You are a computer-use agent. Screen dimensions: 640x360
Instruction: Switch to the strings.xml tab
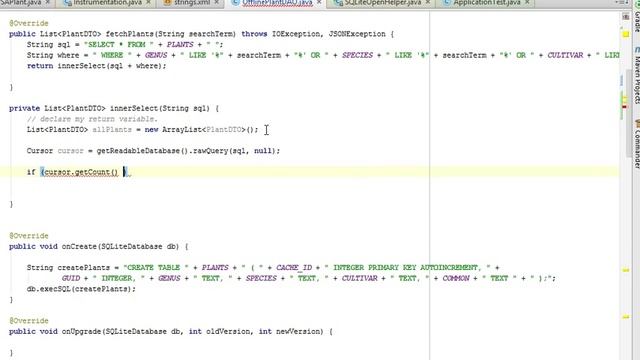pyautogui.click(x=192, y=3)
